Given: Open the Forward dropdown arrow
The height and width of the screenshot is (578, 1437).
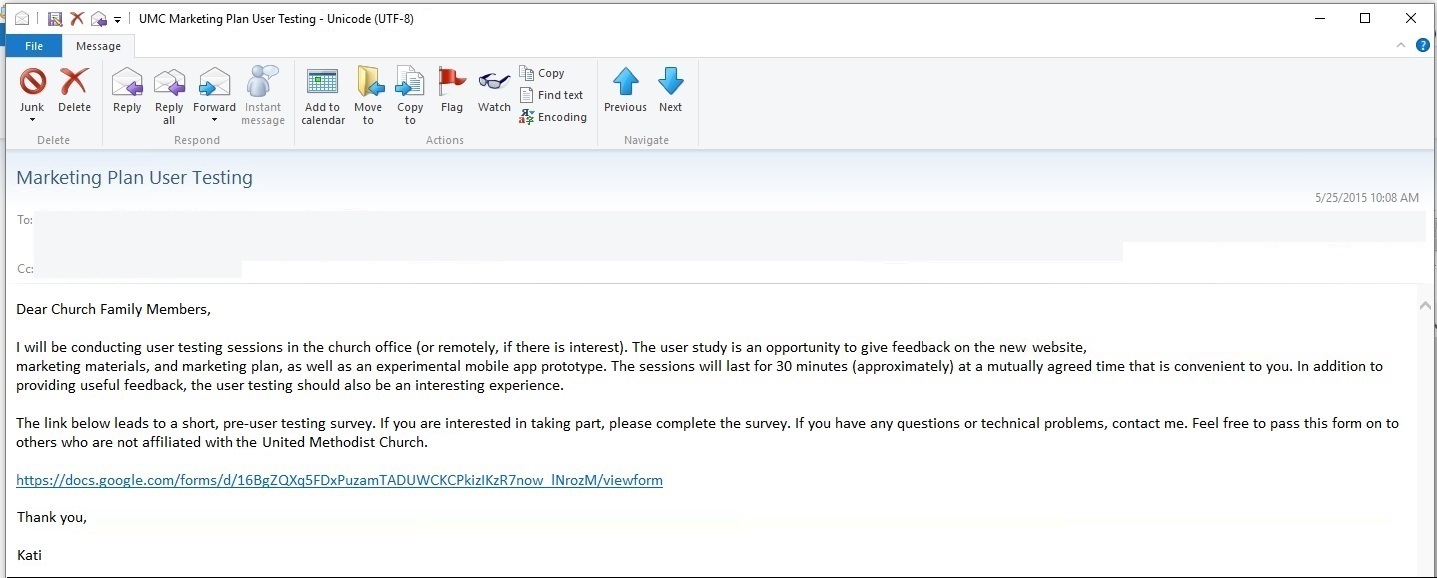Looking at the screenshot, I should (214, 121).
